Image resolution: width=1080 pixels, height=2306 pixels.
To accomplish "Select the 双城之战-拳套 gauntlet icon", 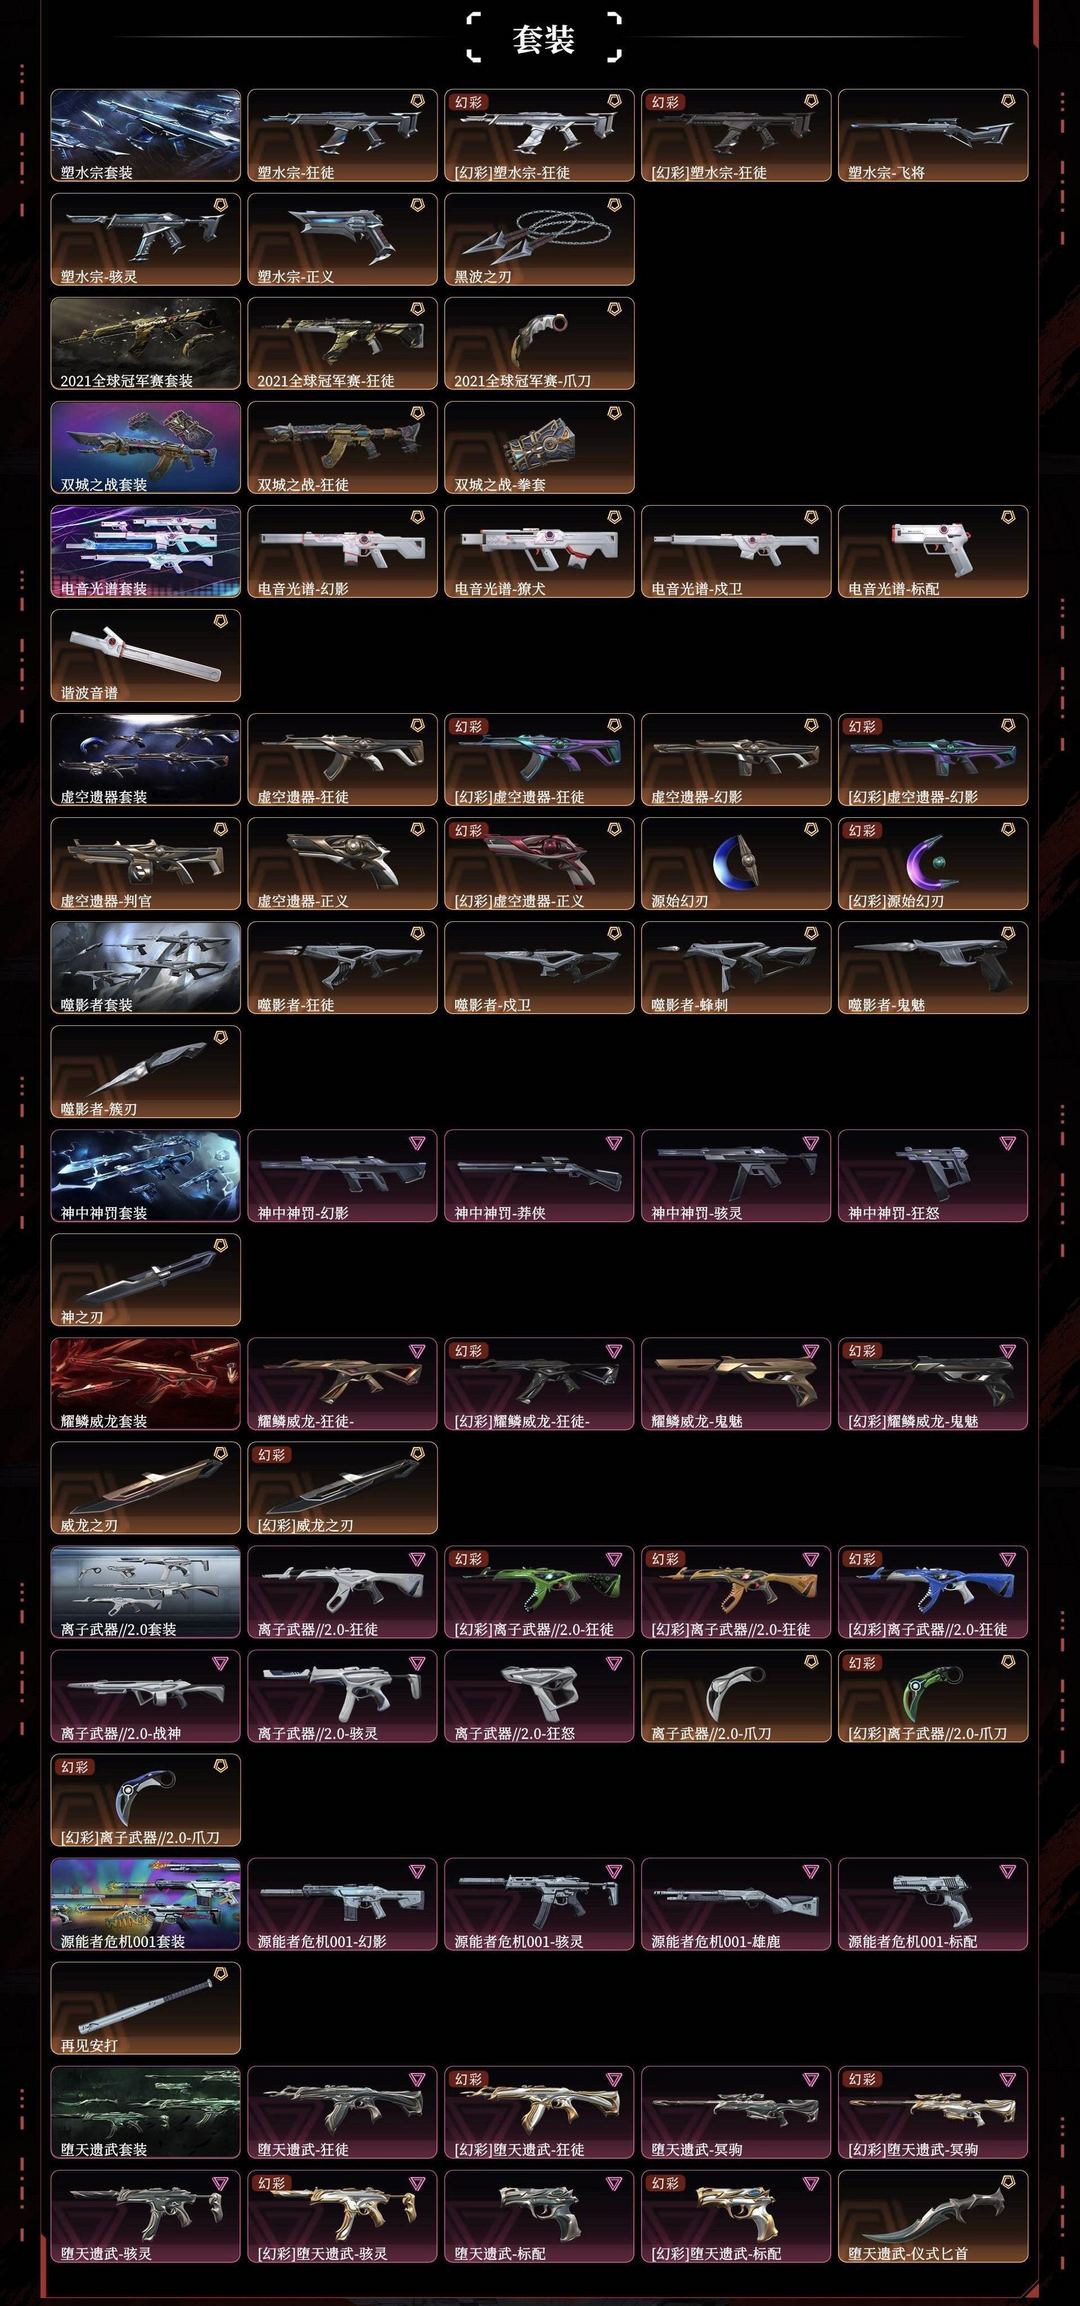I will (539, 447).
